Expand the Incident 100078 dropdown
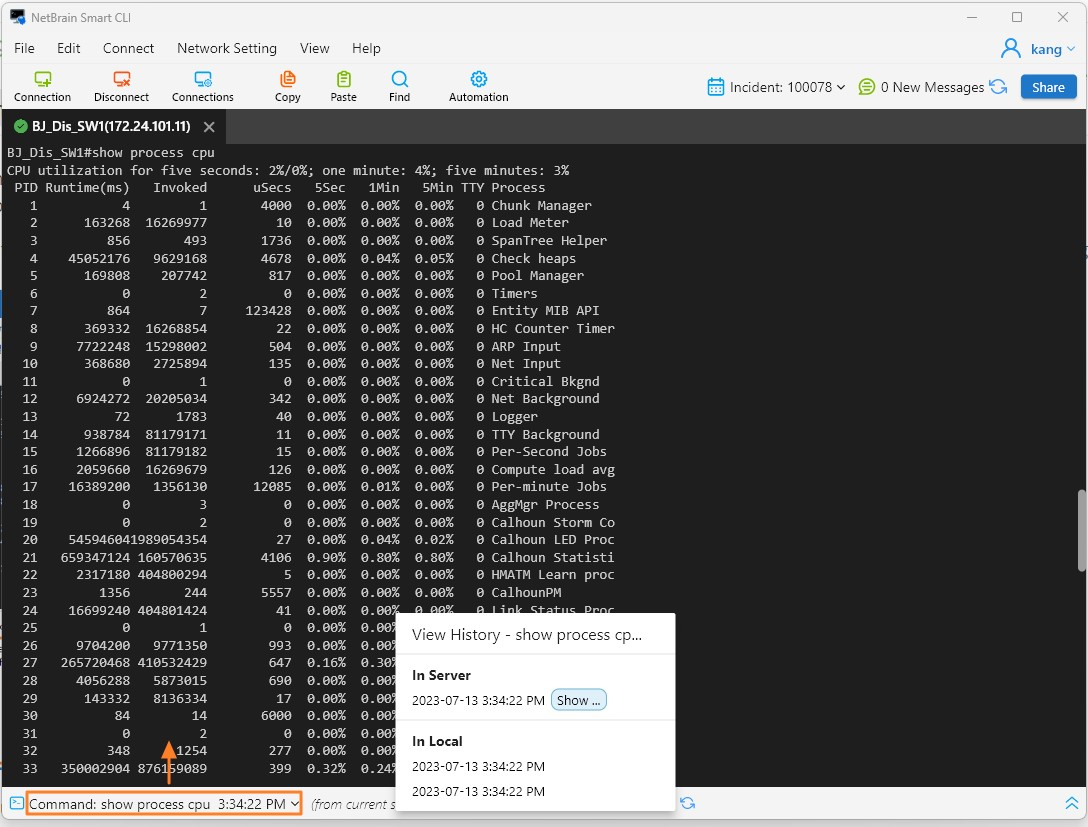The image size is (1088, 827). (777, 87)
